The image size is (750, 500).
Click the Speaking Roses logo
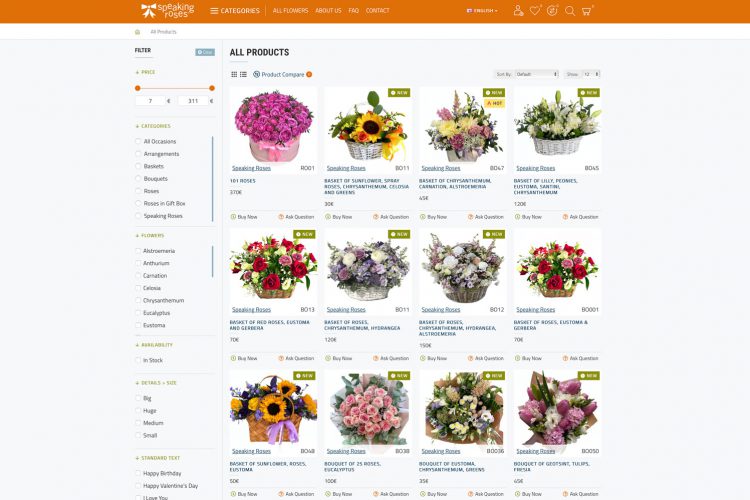click(167, 11)
